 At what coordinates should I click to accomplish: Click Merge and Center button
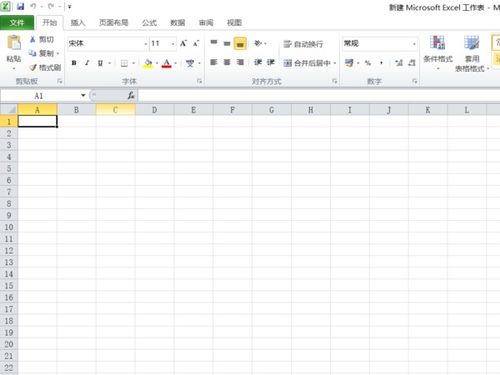pos(307,63)
